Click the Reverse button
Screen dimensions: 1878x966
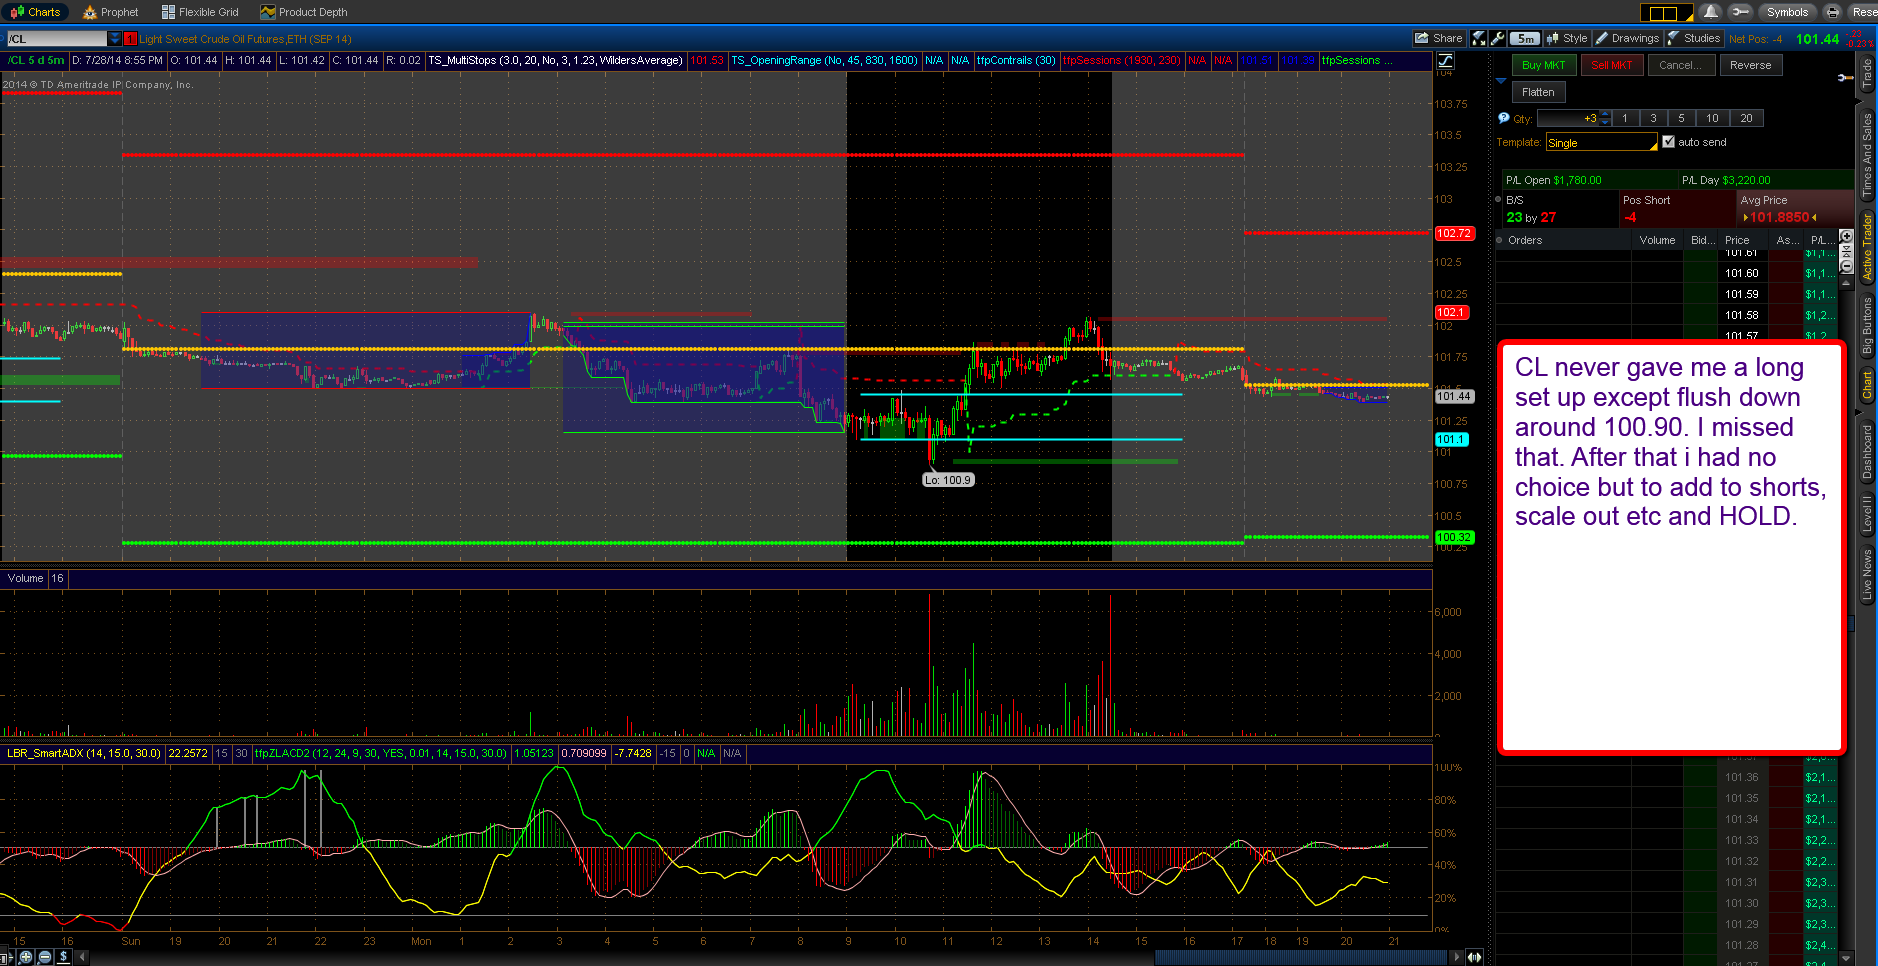(x=1750, y=65)
